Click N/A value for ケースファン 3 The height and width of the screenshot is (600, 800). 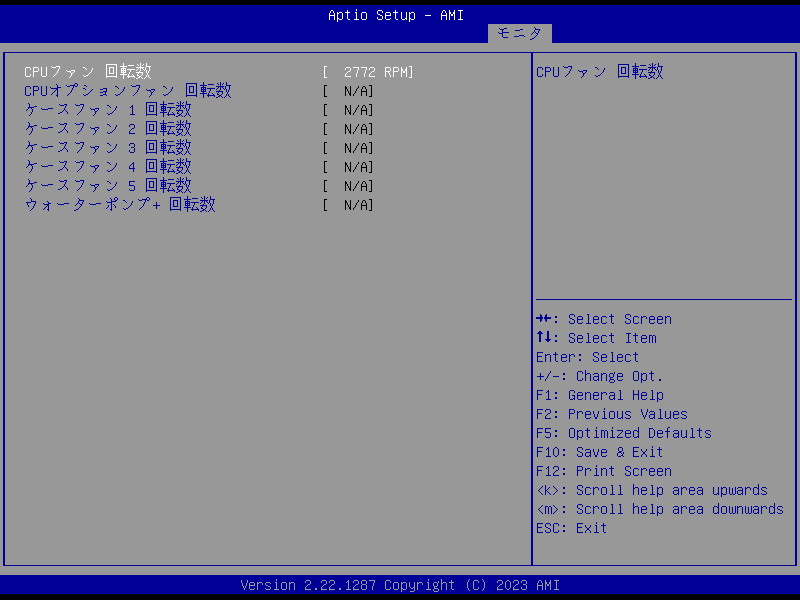[348, 148]
